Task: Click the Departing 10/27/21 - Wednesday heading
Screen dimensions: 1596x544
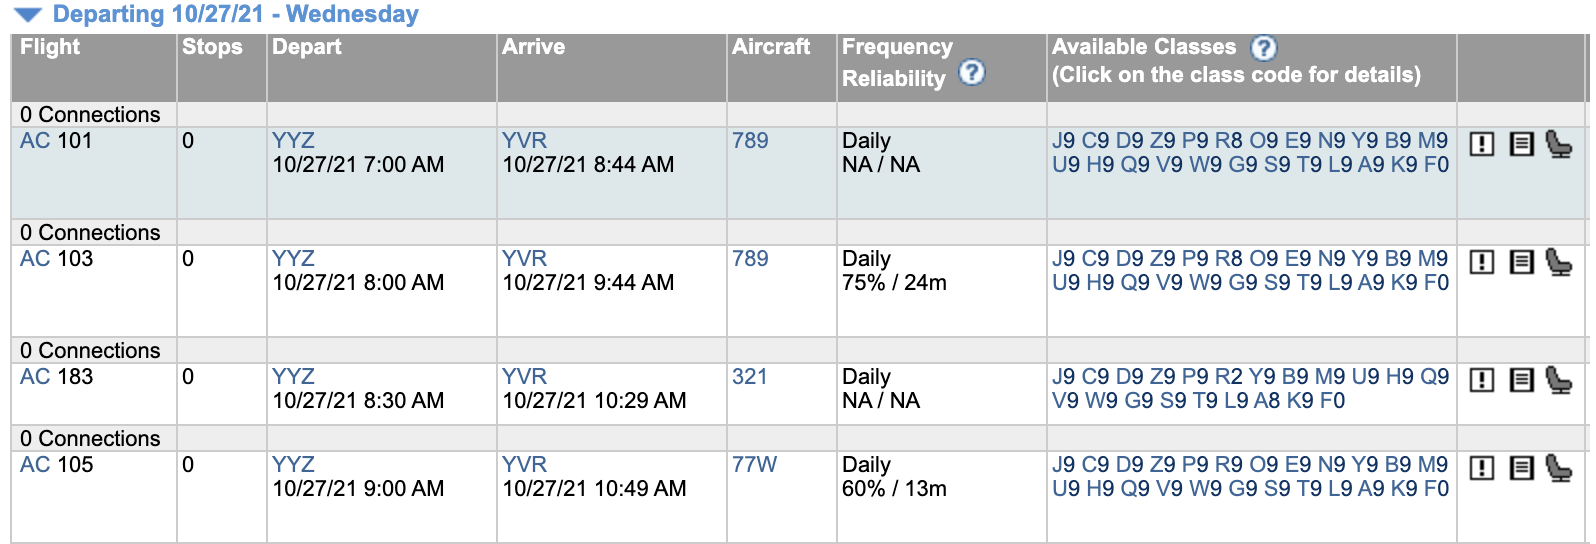Action: click(235, 15)
